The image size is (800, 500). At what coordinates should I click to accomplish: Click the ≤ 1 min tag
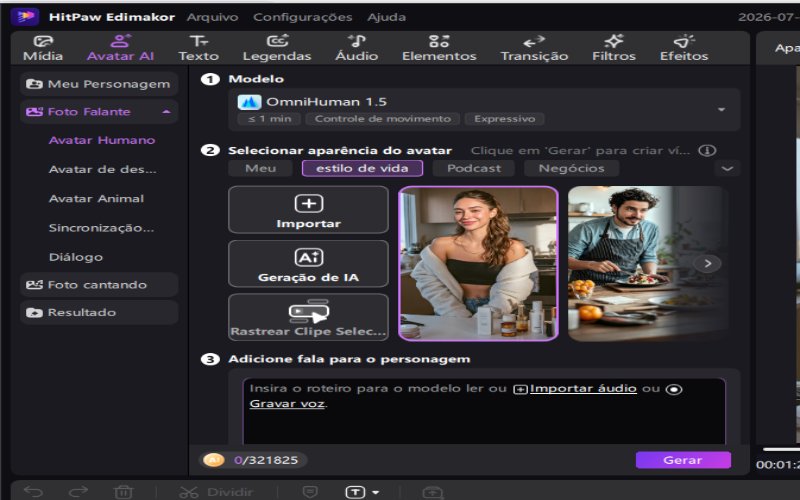coord(269,119)
